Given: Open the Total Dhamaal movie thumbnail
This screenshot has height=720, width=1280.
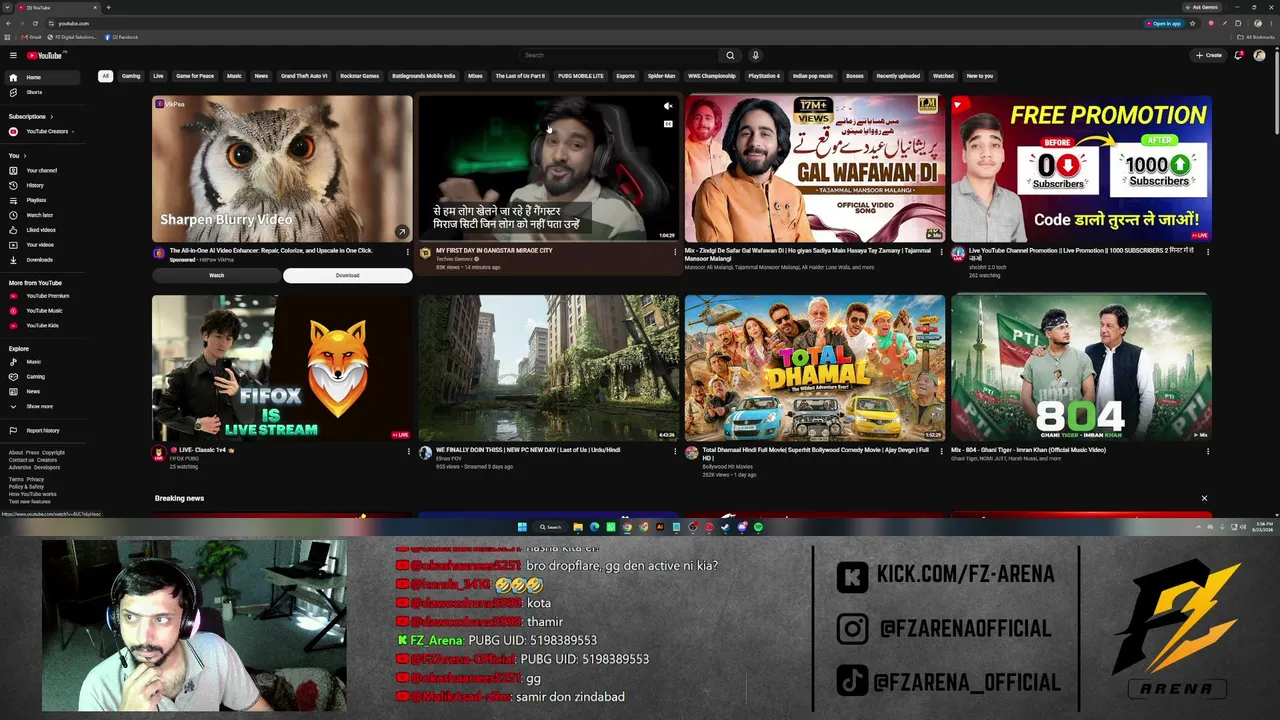Looking at the screenshot, I should [815, 368].
